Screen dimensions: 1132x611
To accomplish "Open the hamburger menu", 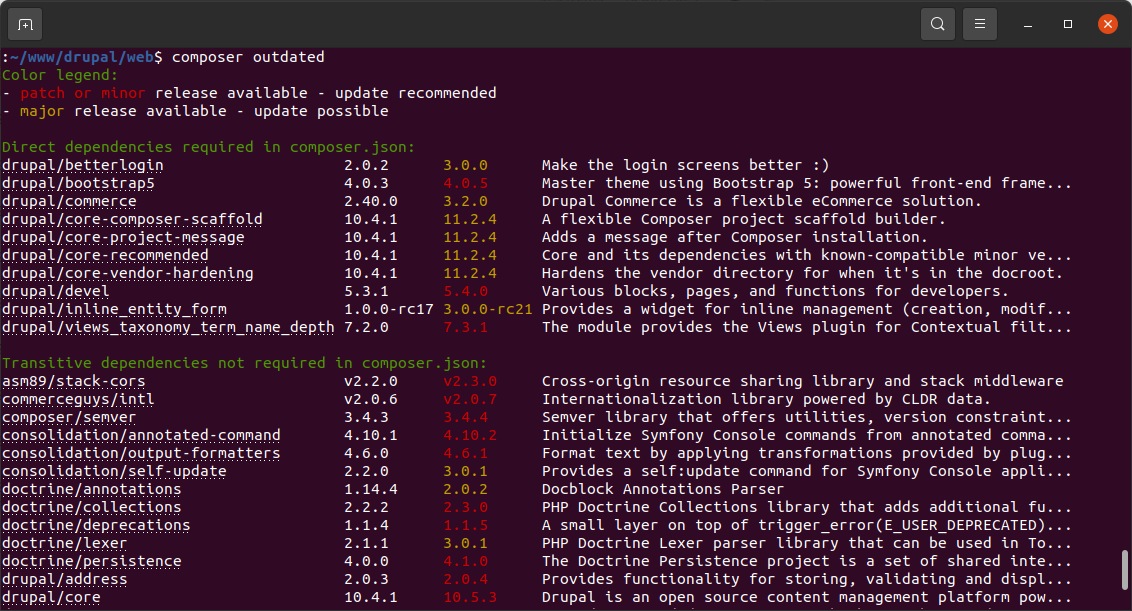I will pyautogui.click(x=981, y=24).
